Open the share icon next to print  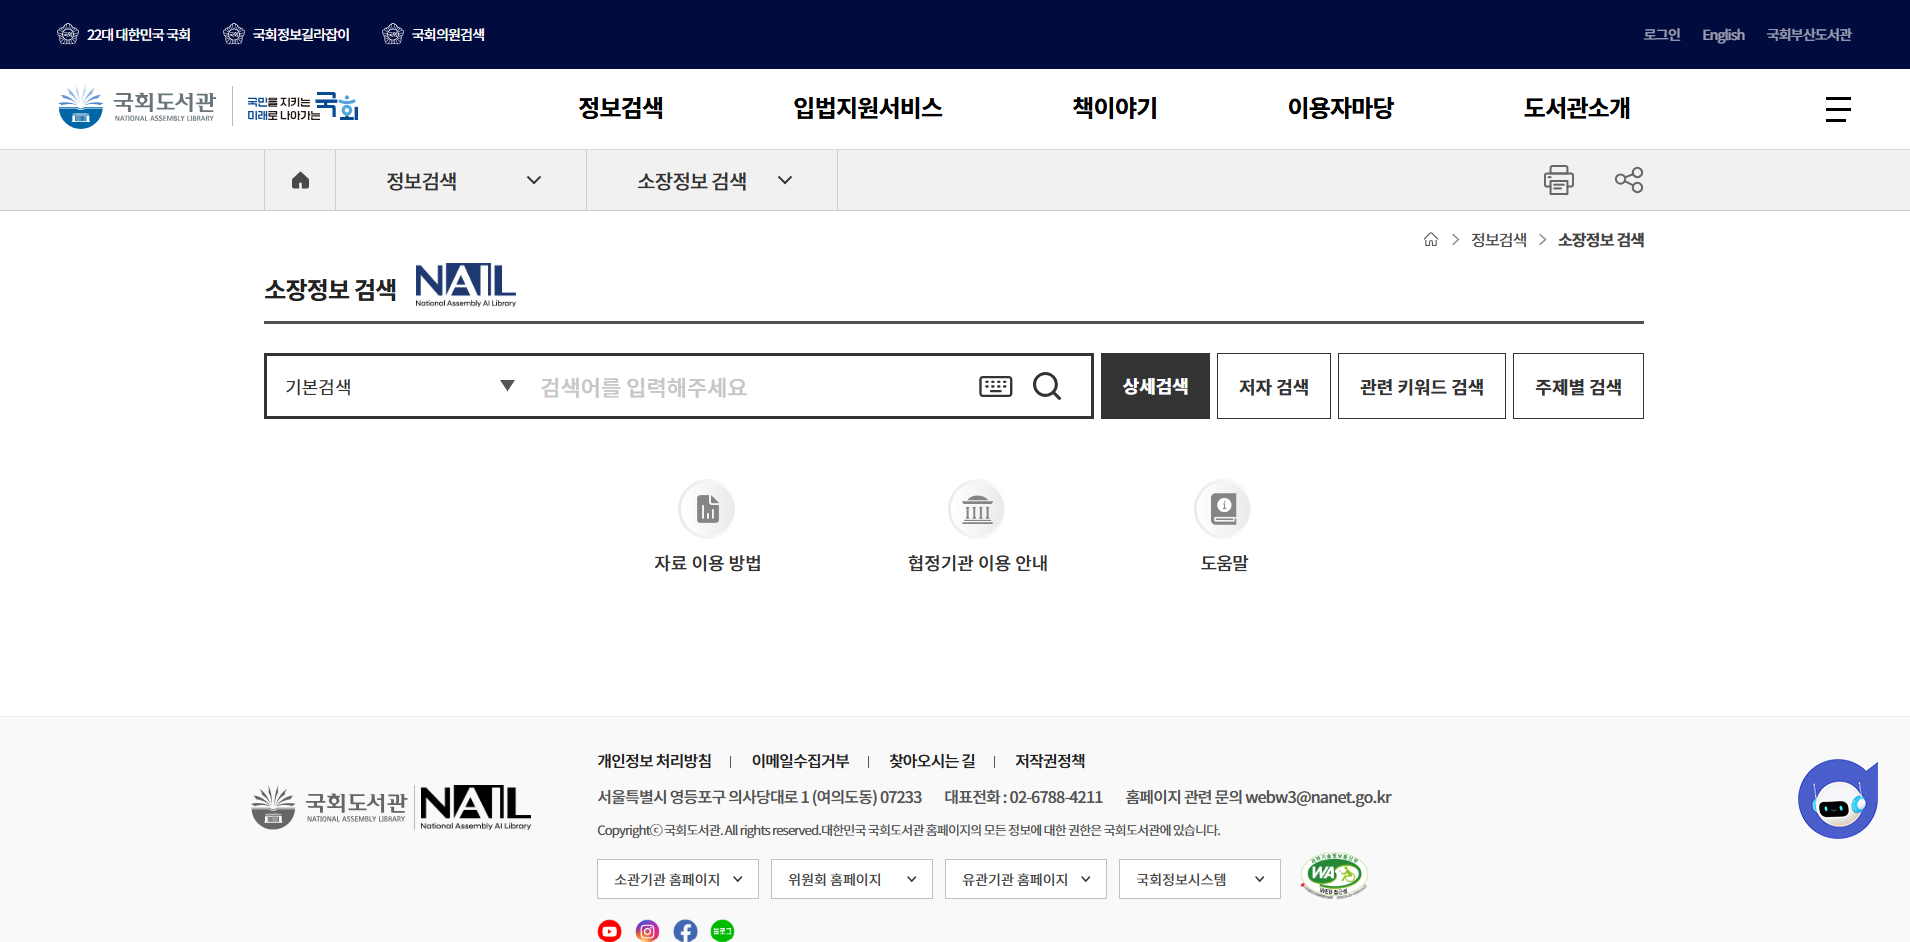(x=1629, y=180)
